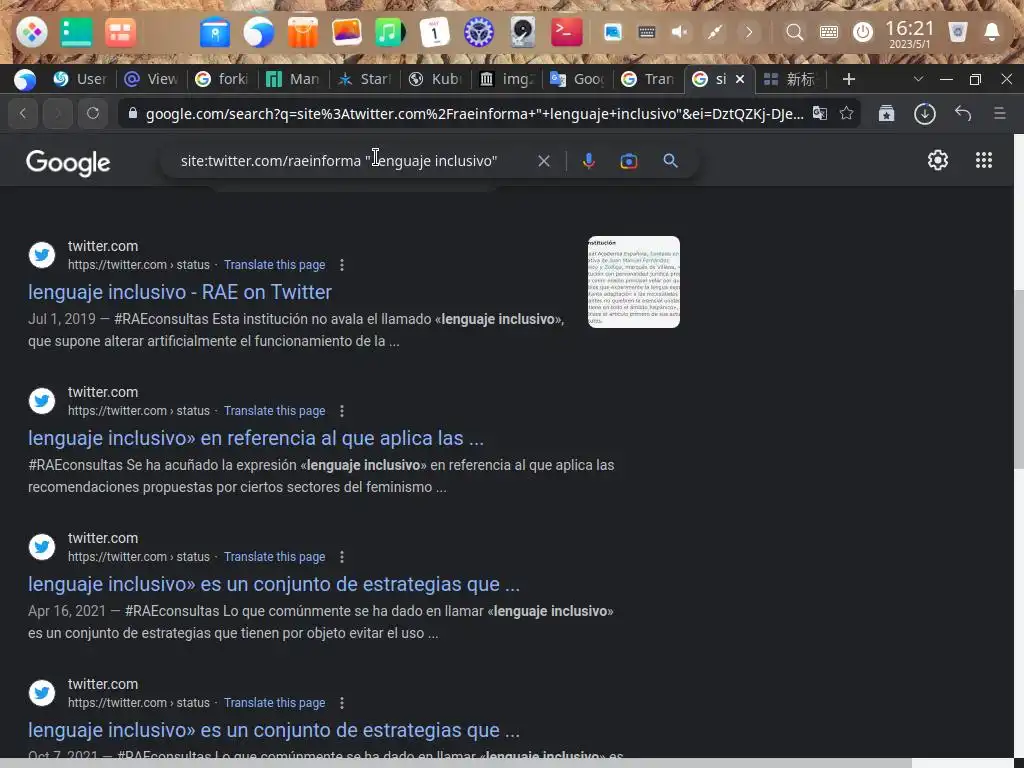Start voice search with microphone
The width and height of the screenshot is (1024, 768).
click(588, 161)
